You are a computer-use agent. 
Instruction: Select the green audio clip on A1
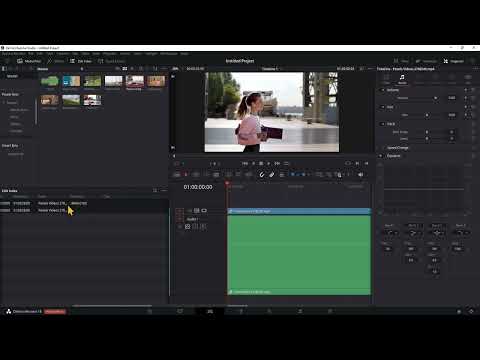(299, 255)
